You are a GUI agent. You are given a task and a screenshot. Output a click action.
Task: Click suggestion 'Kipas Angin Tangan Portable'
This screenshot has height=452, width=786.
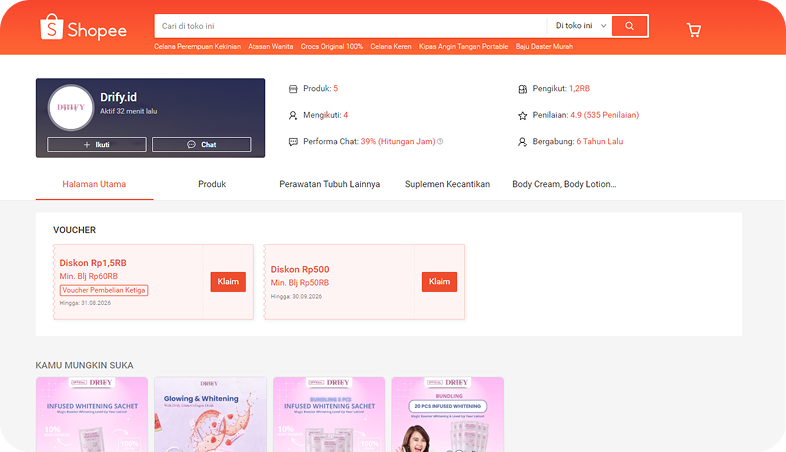point(463,46)
